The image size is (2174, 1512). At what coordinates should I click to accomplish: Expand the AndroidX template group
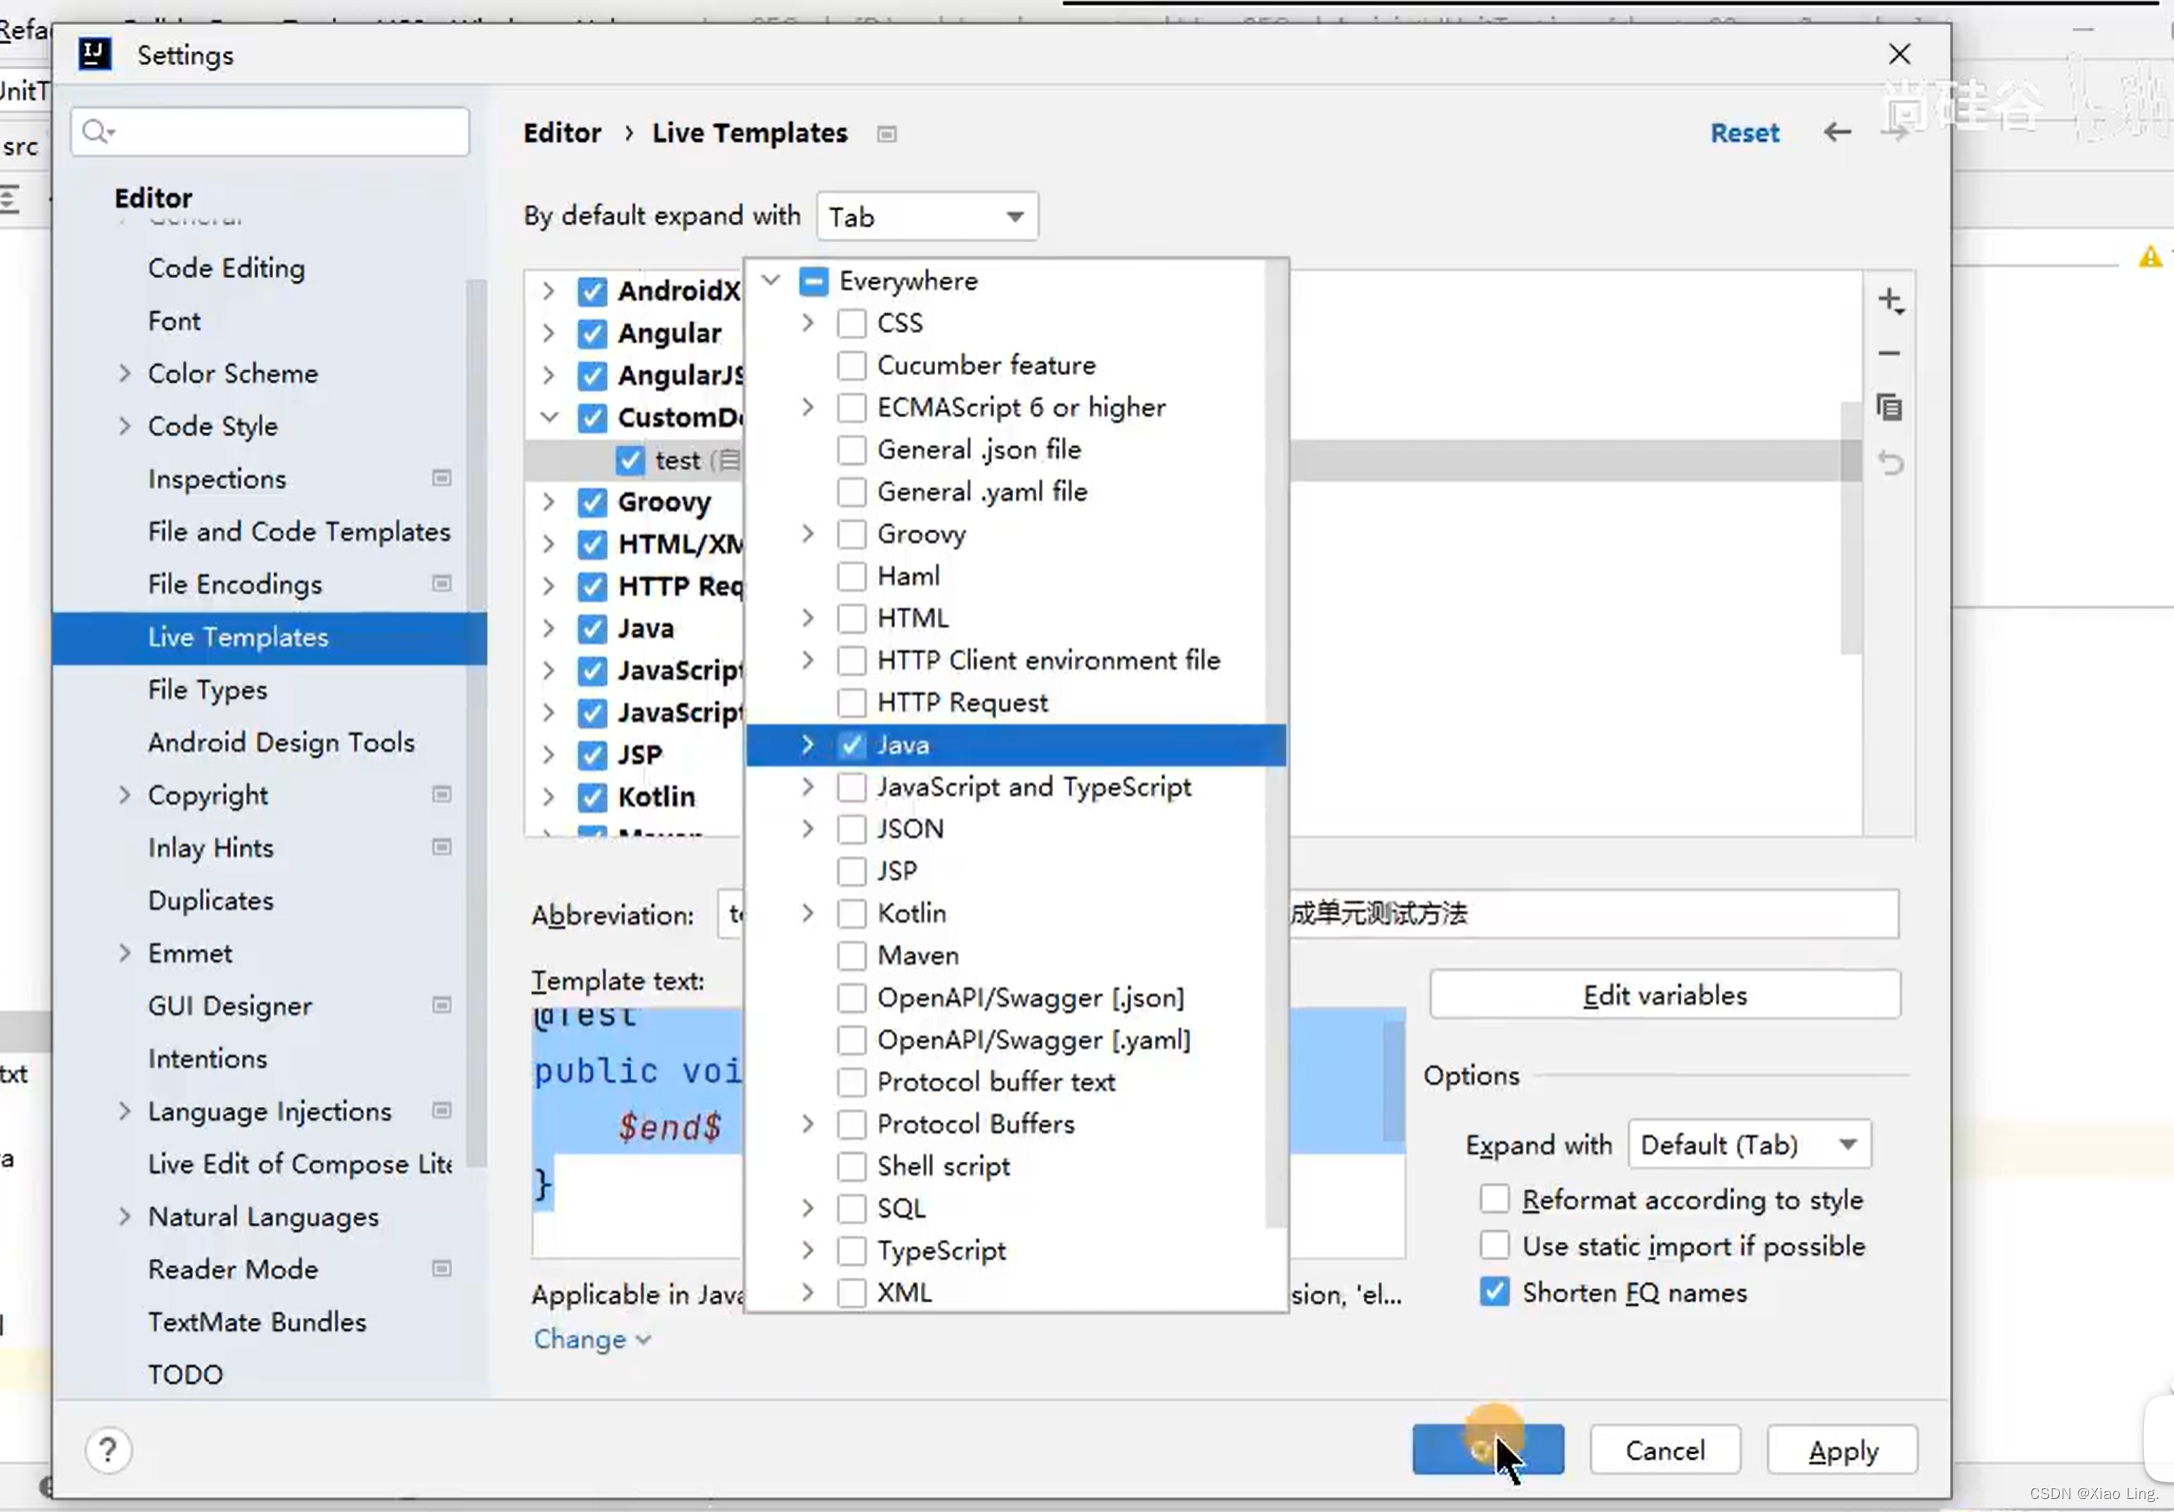(548, 291)
